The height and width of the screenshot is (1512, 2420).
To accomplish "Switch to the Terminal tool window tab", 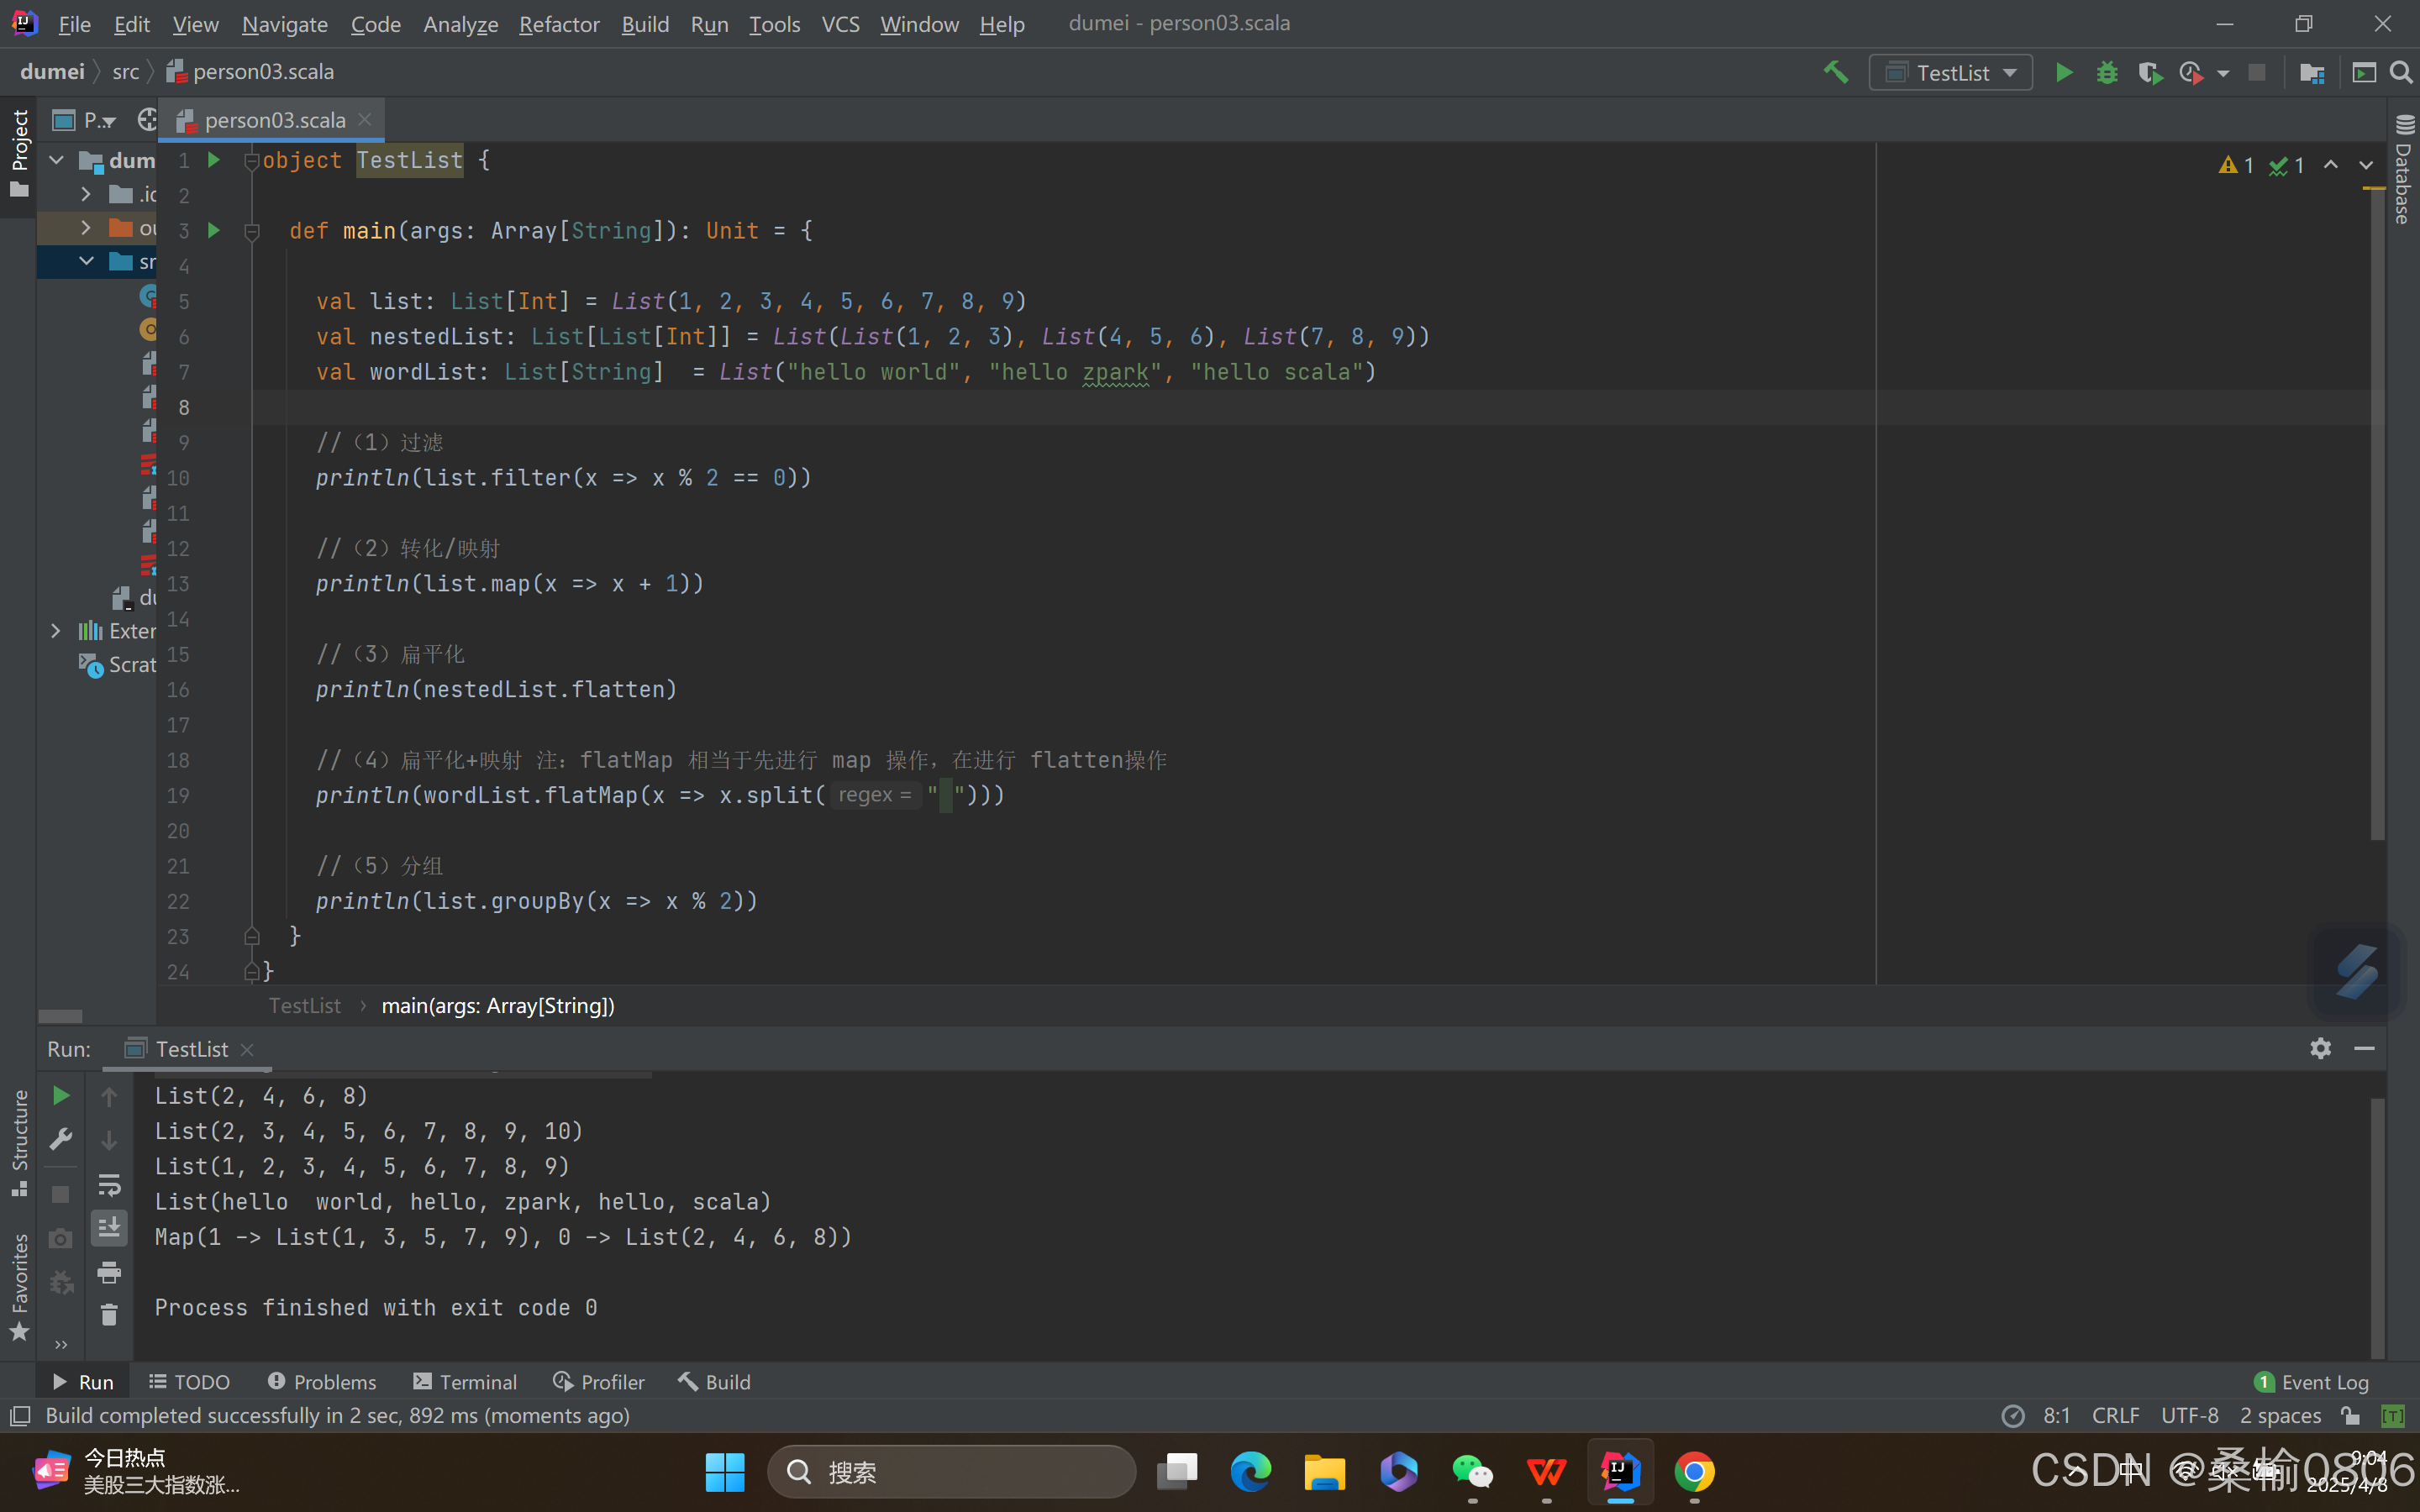I will coord(465,1382).
